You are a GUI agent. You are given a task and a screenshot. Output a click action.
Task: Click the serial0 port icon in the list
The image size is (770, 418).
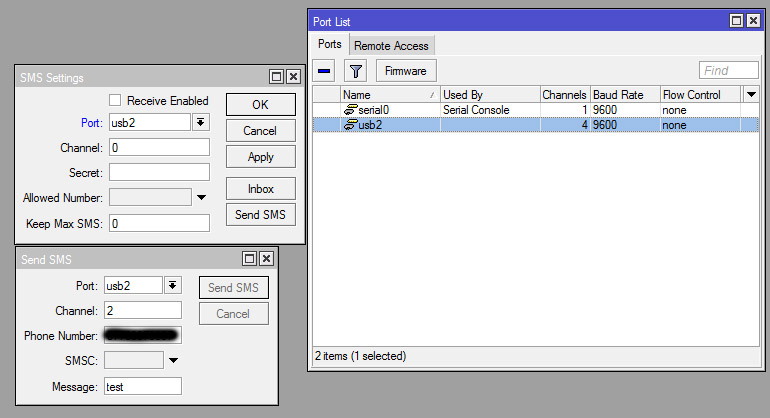350,110
